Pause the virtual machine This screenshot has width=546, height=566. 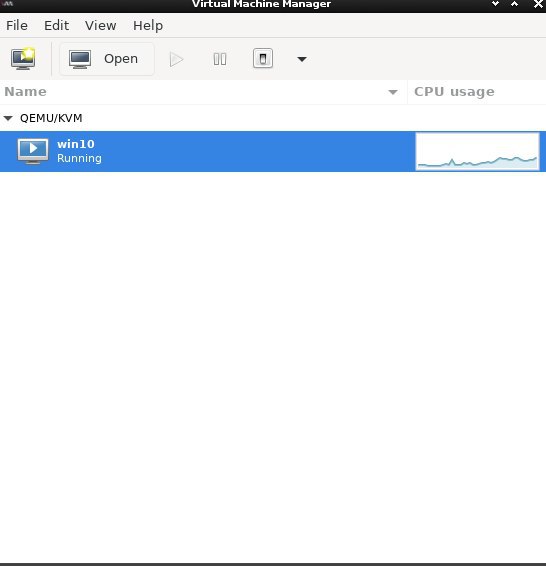coord(220,59)
